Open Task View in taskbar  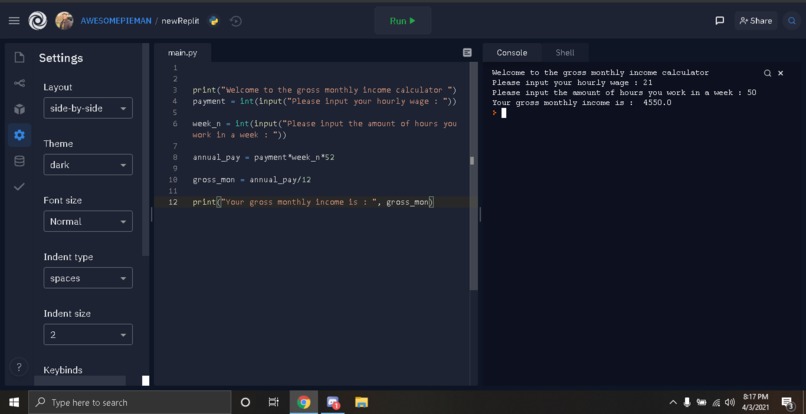[x=273, y=402]
